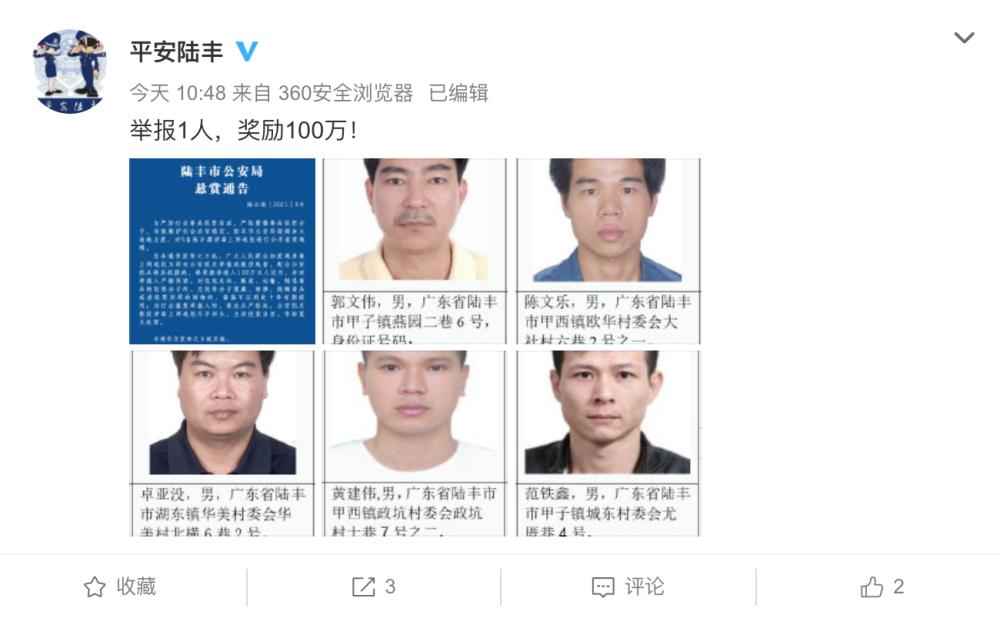Open the 范铁鑫 photo thumbnail

pos(608,443)
